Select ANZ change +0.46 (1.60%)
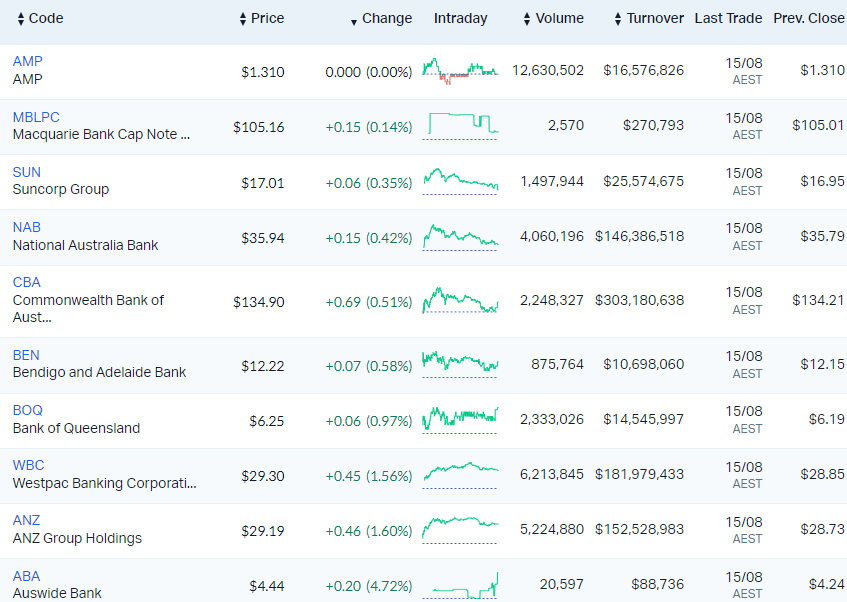The height and width of the screenshot is (602, 847). (x=368, y=531)
